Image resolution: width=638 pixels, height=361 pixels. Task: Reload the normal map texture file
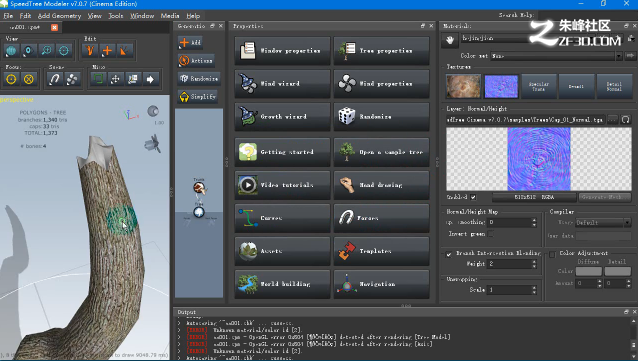click(x=625, y=120)
